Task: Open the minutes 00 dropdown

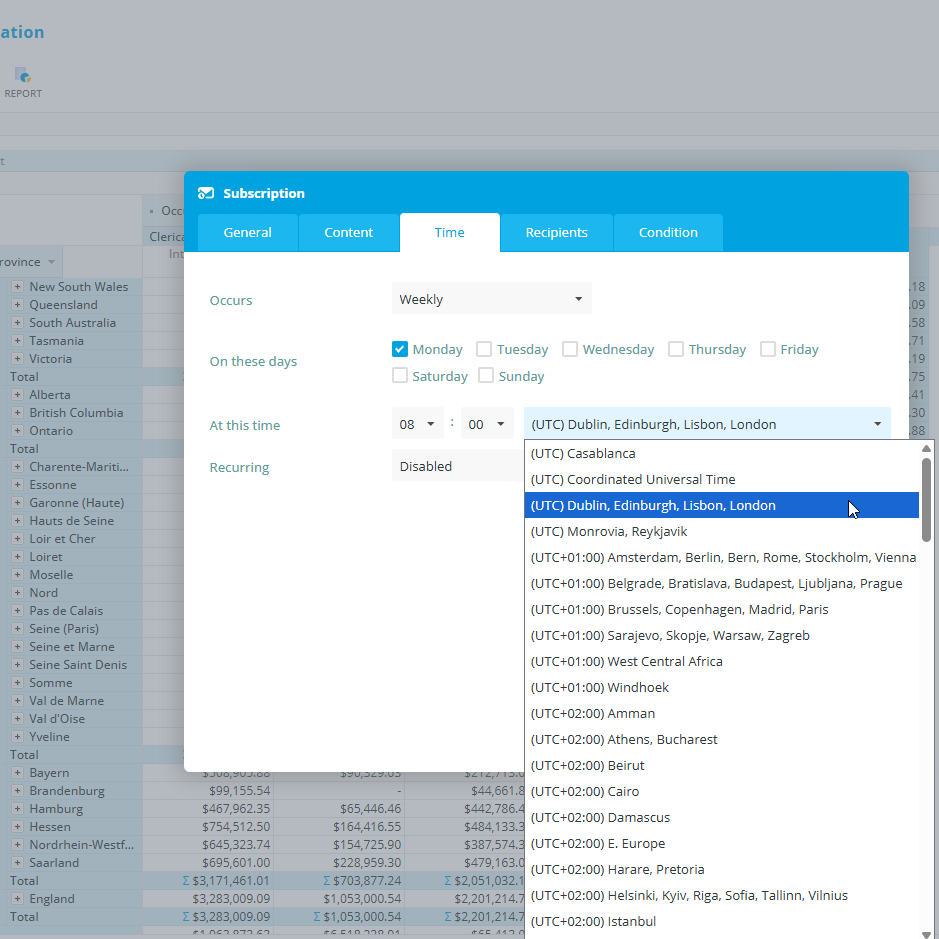Action: pos(486,424)
